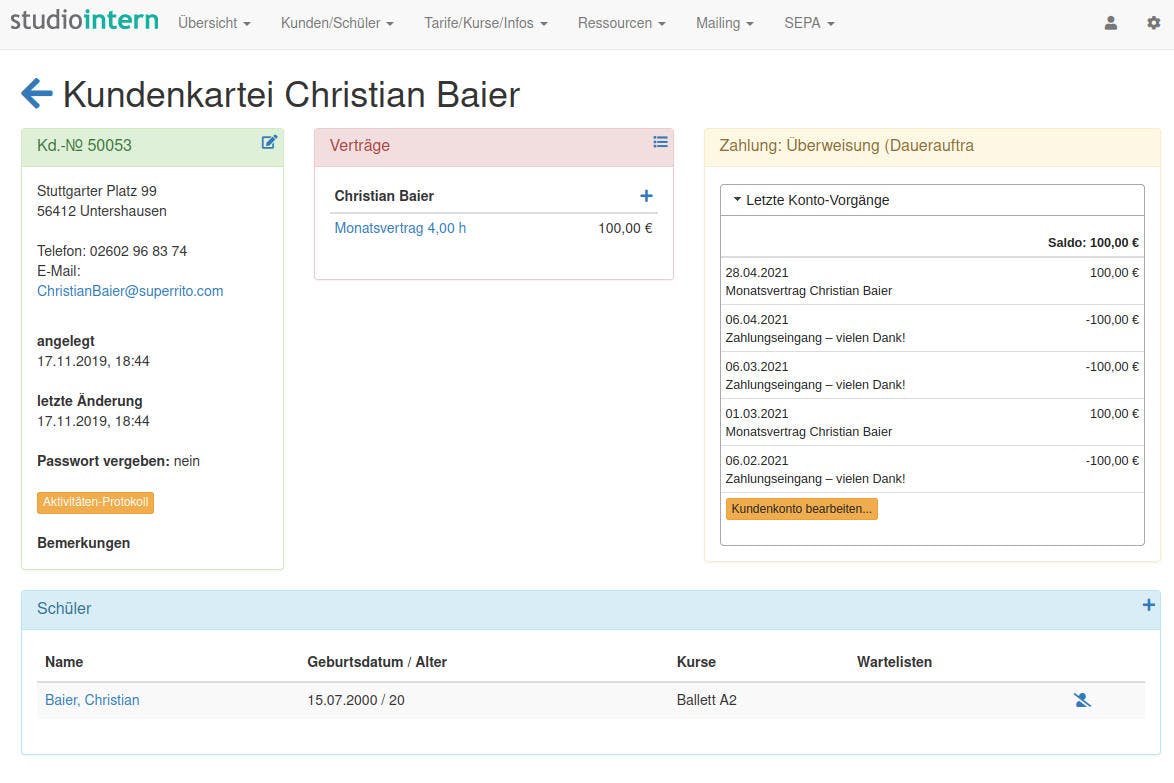
Task: Select the 06.04.2021 Zahlungseingang entry
Action: click(x=932, y=329)
